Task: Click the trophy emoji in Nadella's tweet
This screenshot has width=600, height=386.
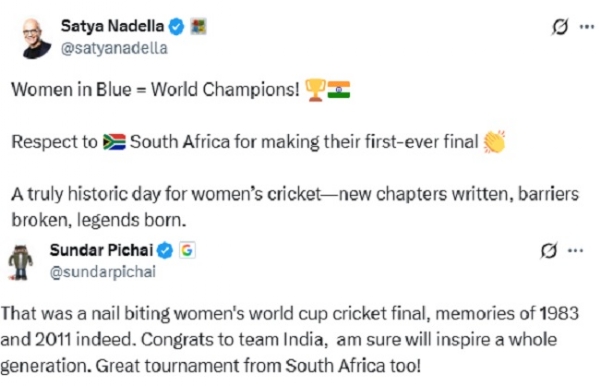Action: tap(315, 90)
